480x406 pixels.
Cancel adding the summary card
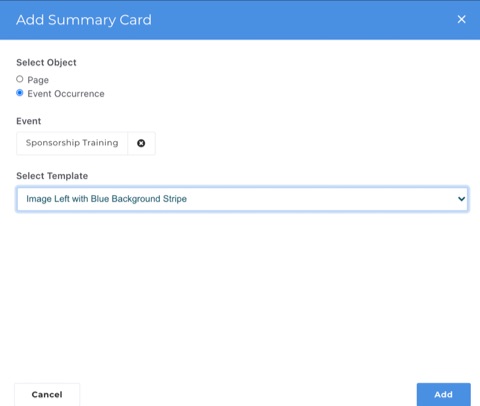click(47, 394)
